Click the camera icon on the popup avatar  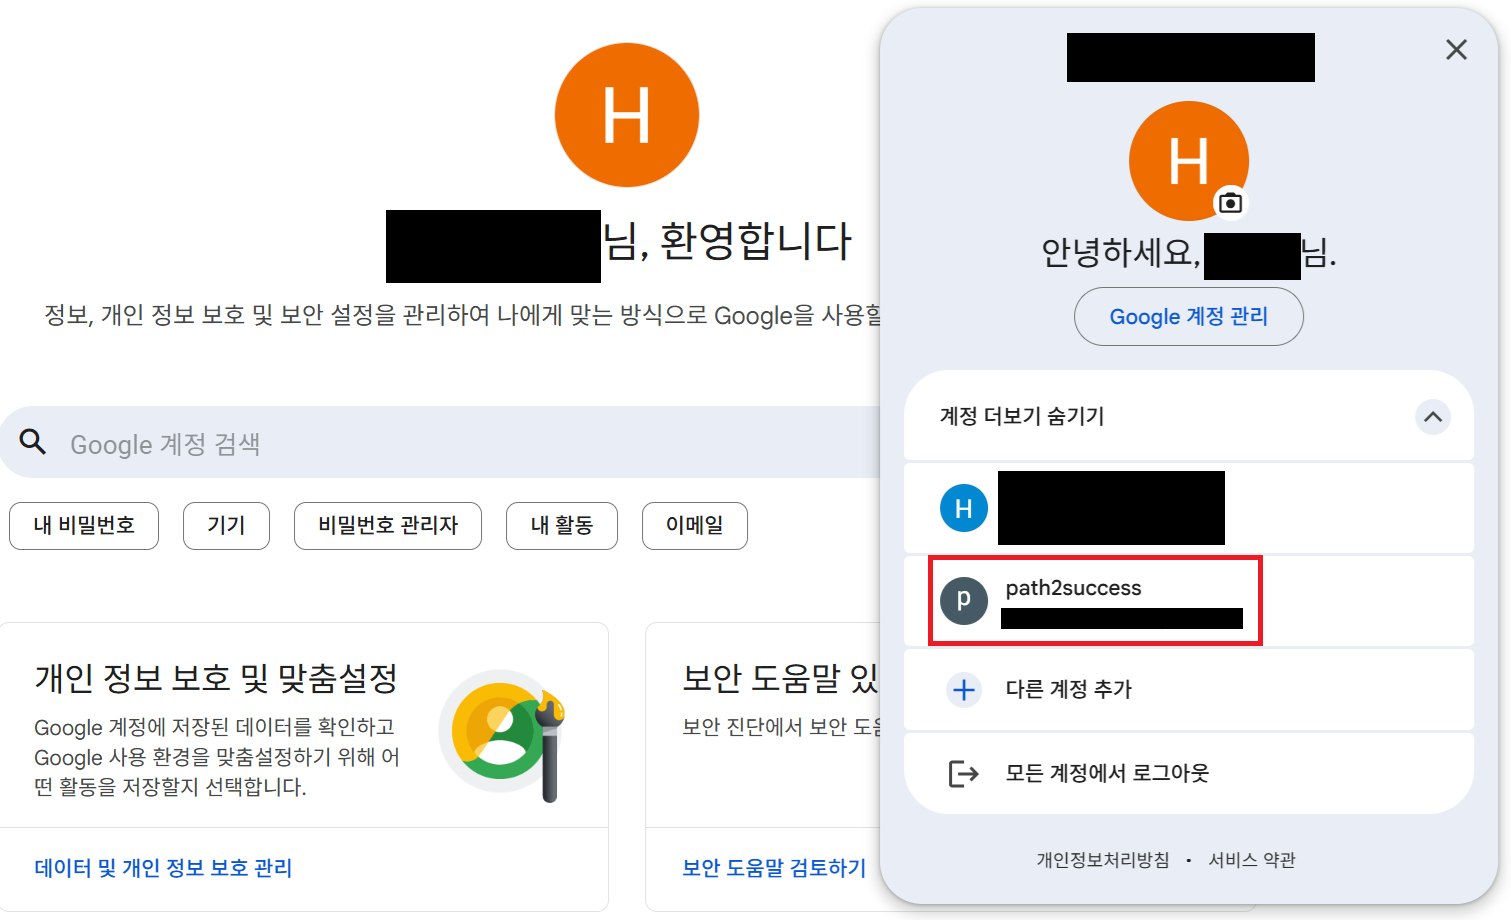tap(1231, 203)
